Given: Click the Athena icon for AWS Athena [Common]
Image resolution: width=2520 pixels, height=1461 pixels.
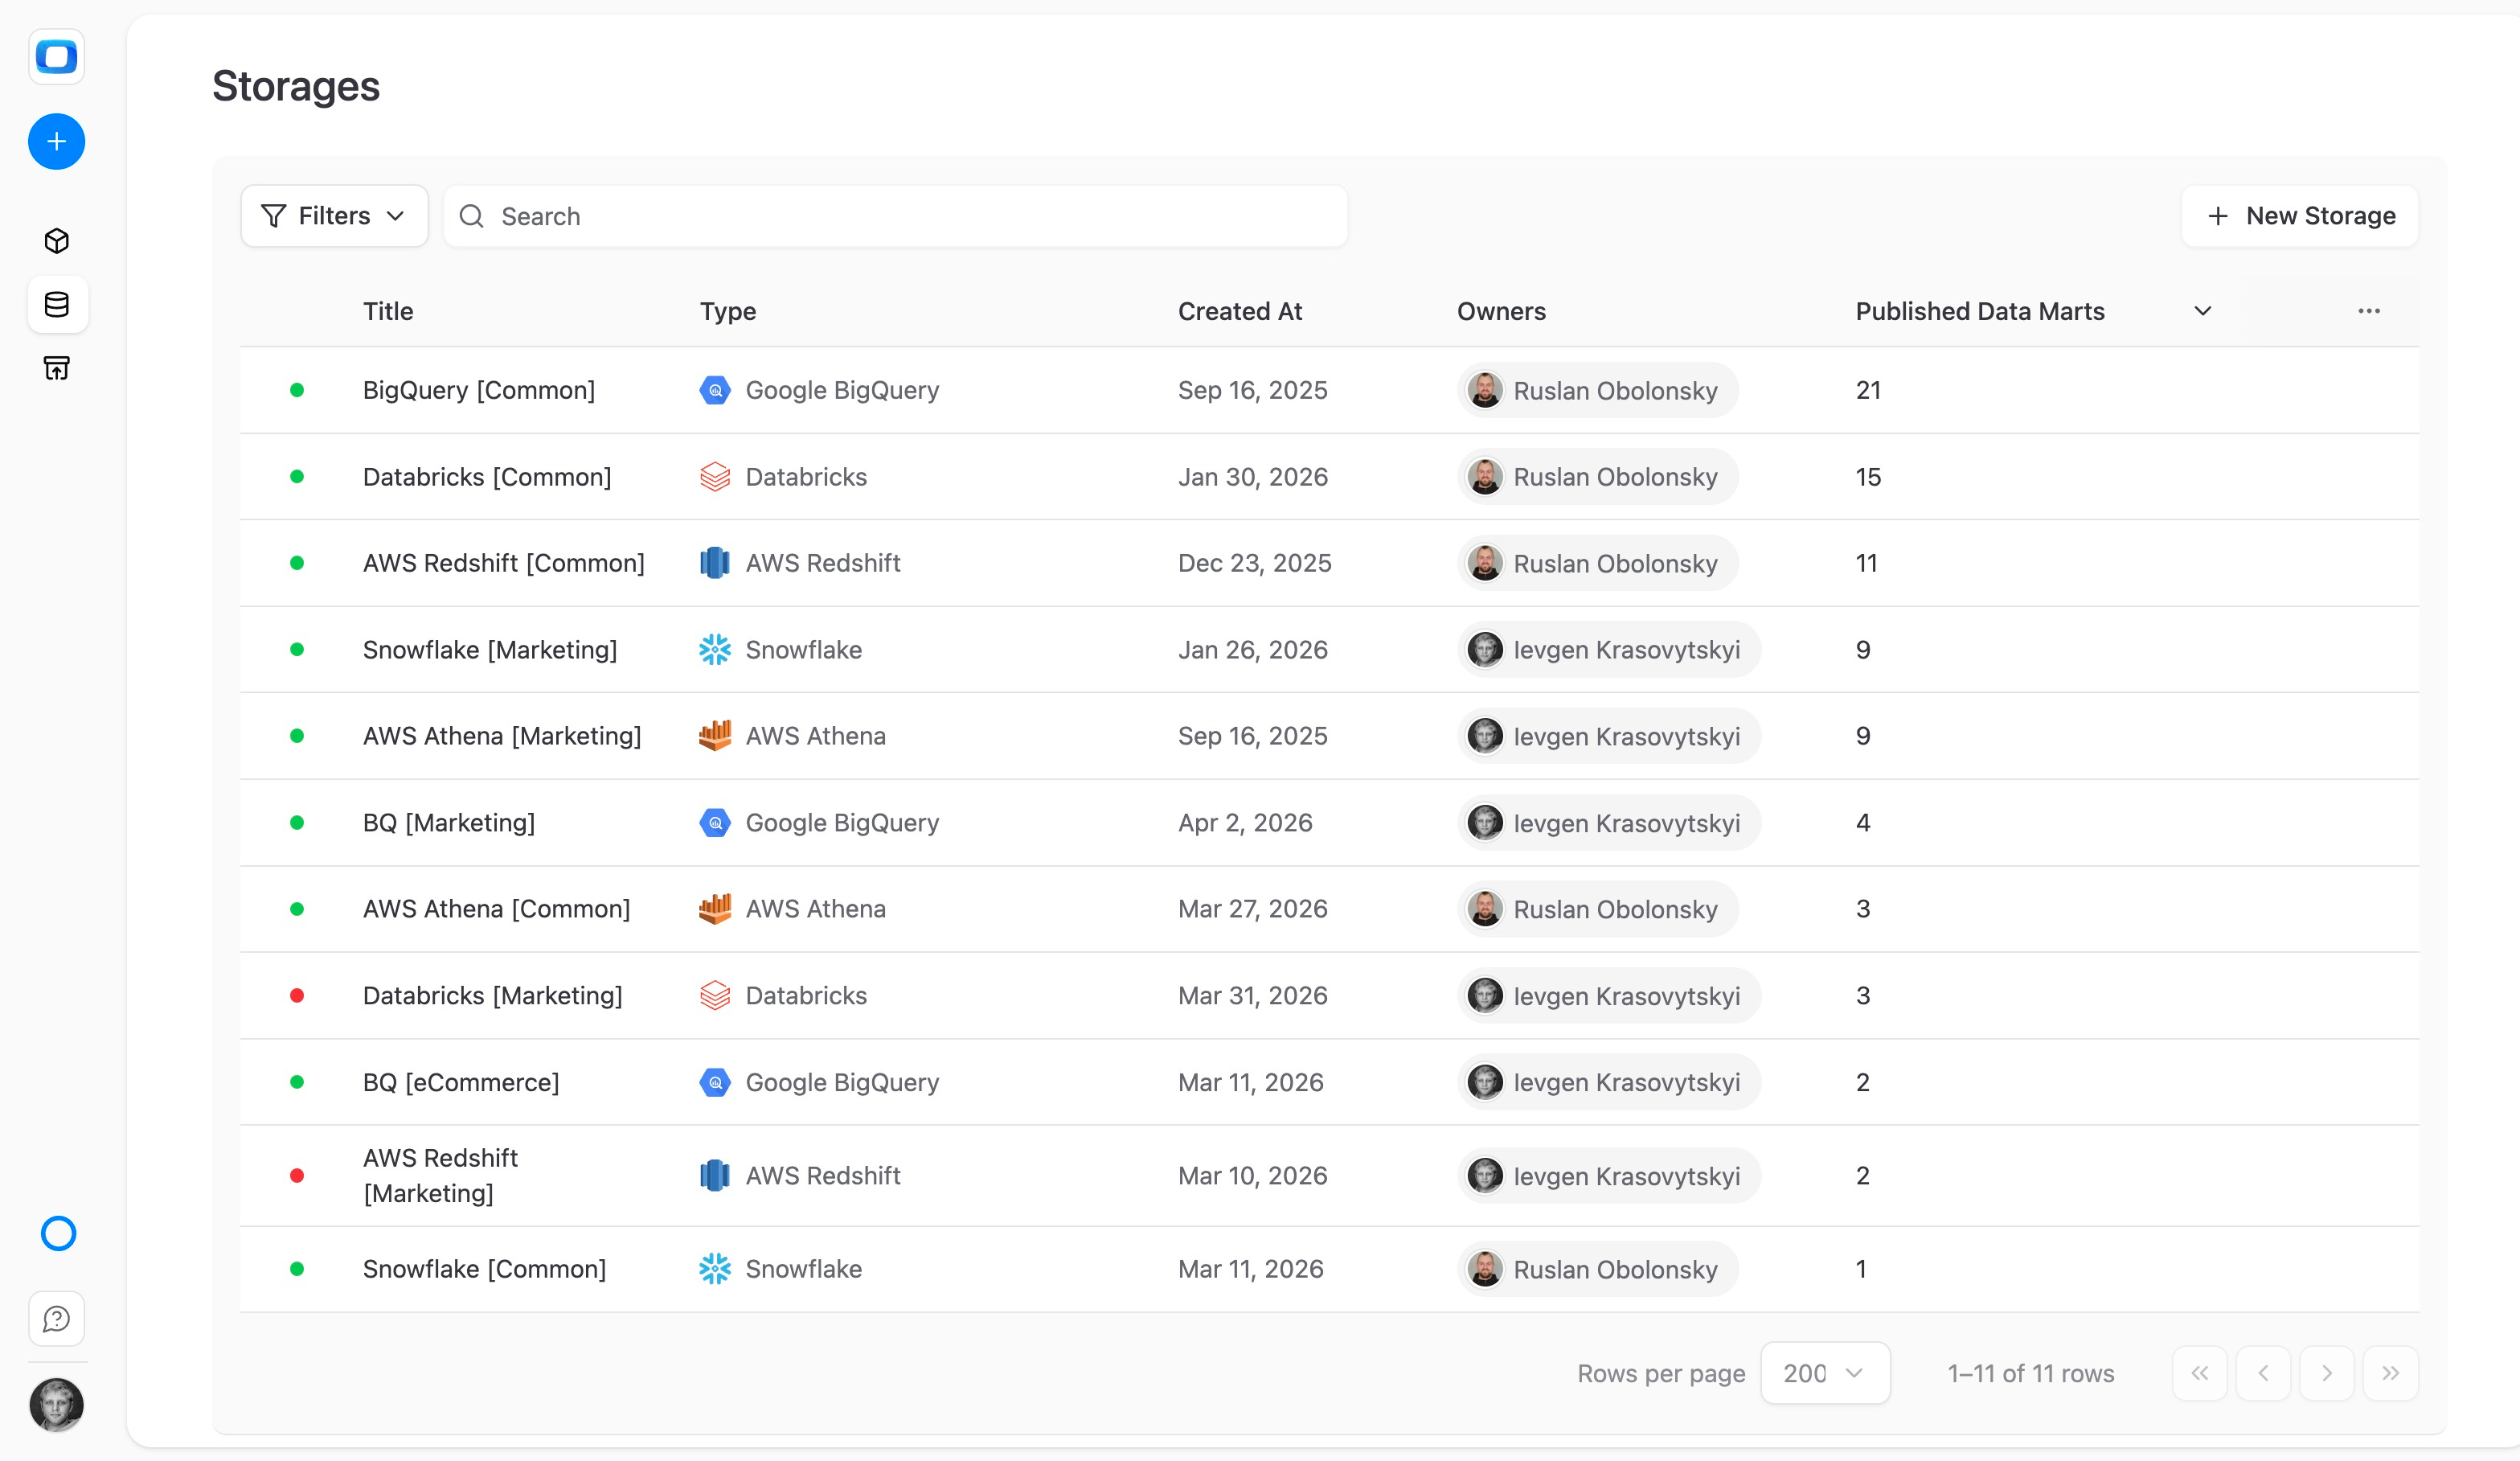Looking at the screenshot, I should [x=715, y=909].
